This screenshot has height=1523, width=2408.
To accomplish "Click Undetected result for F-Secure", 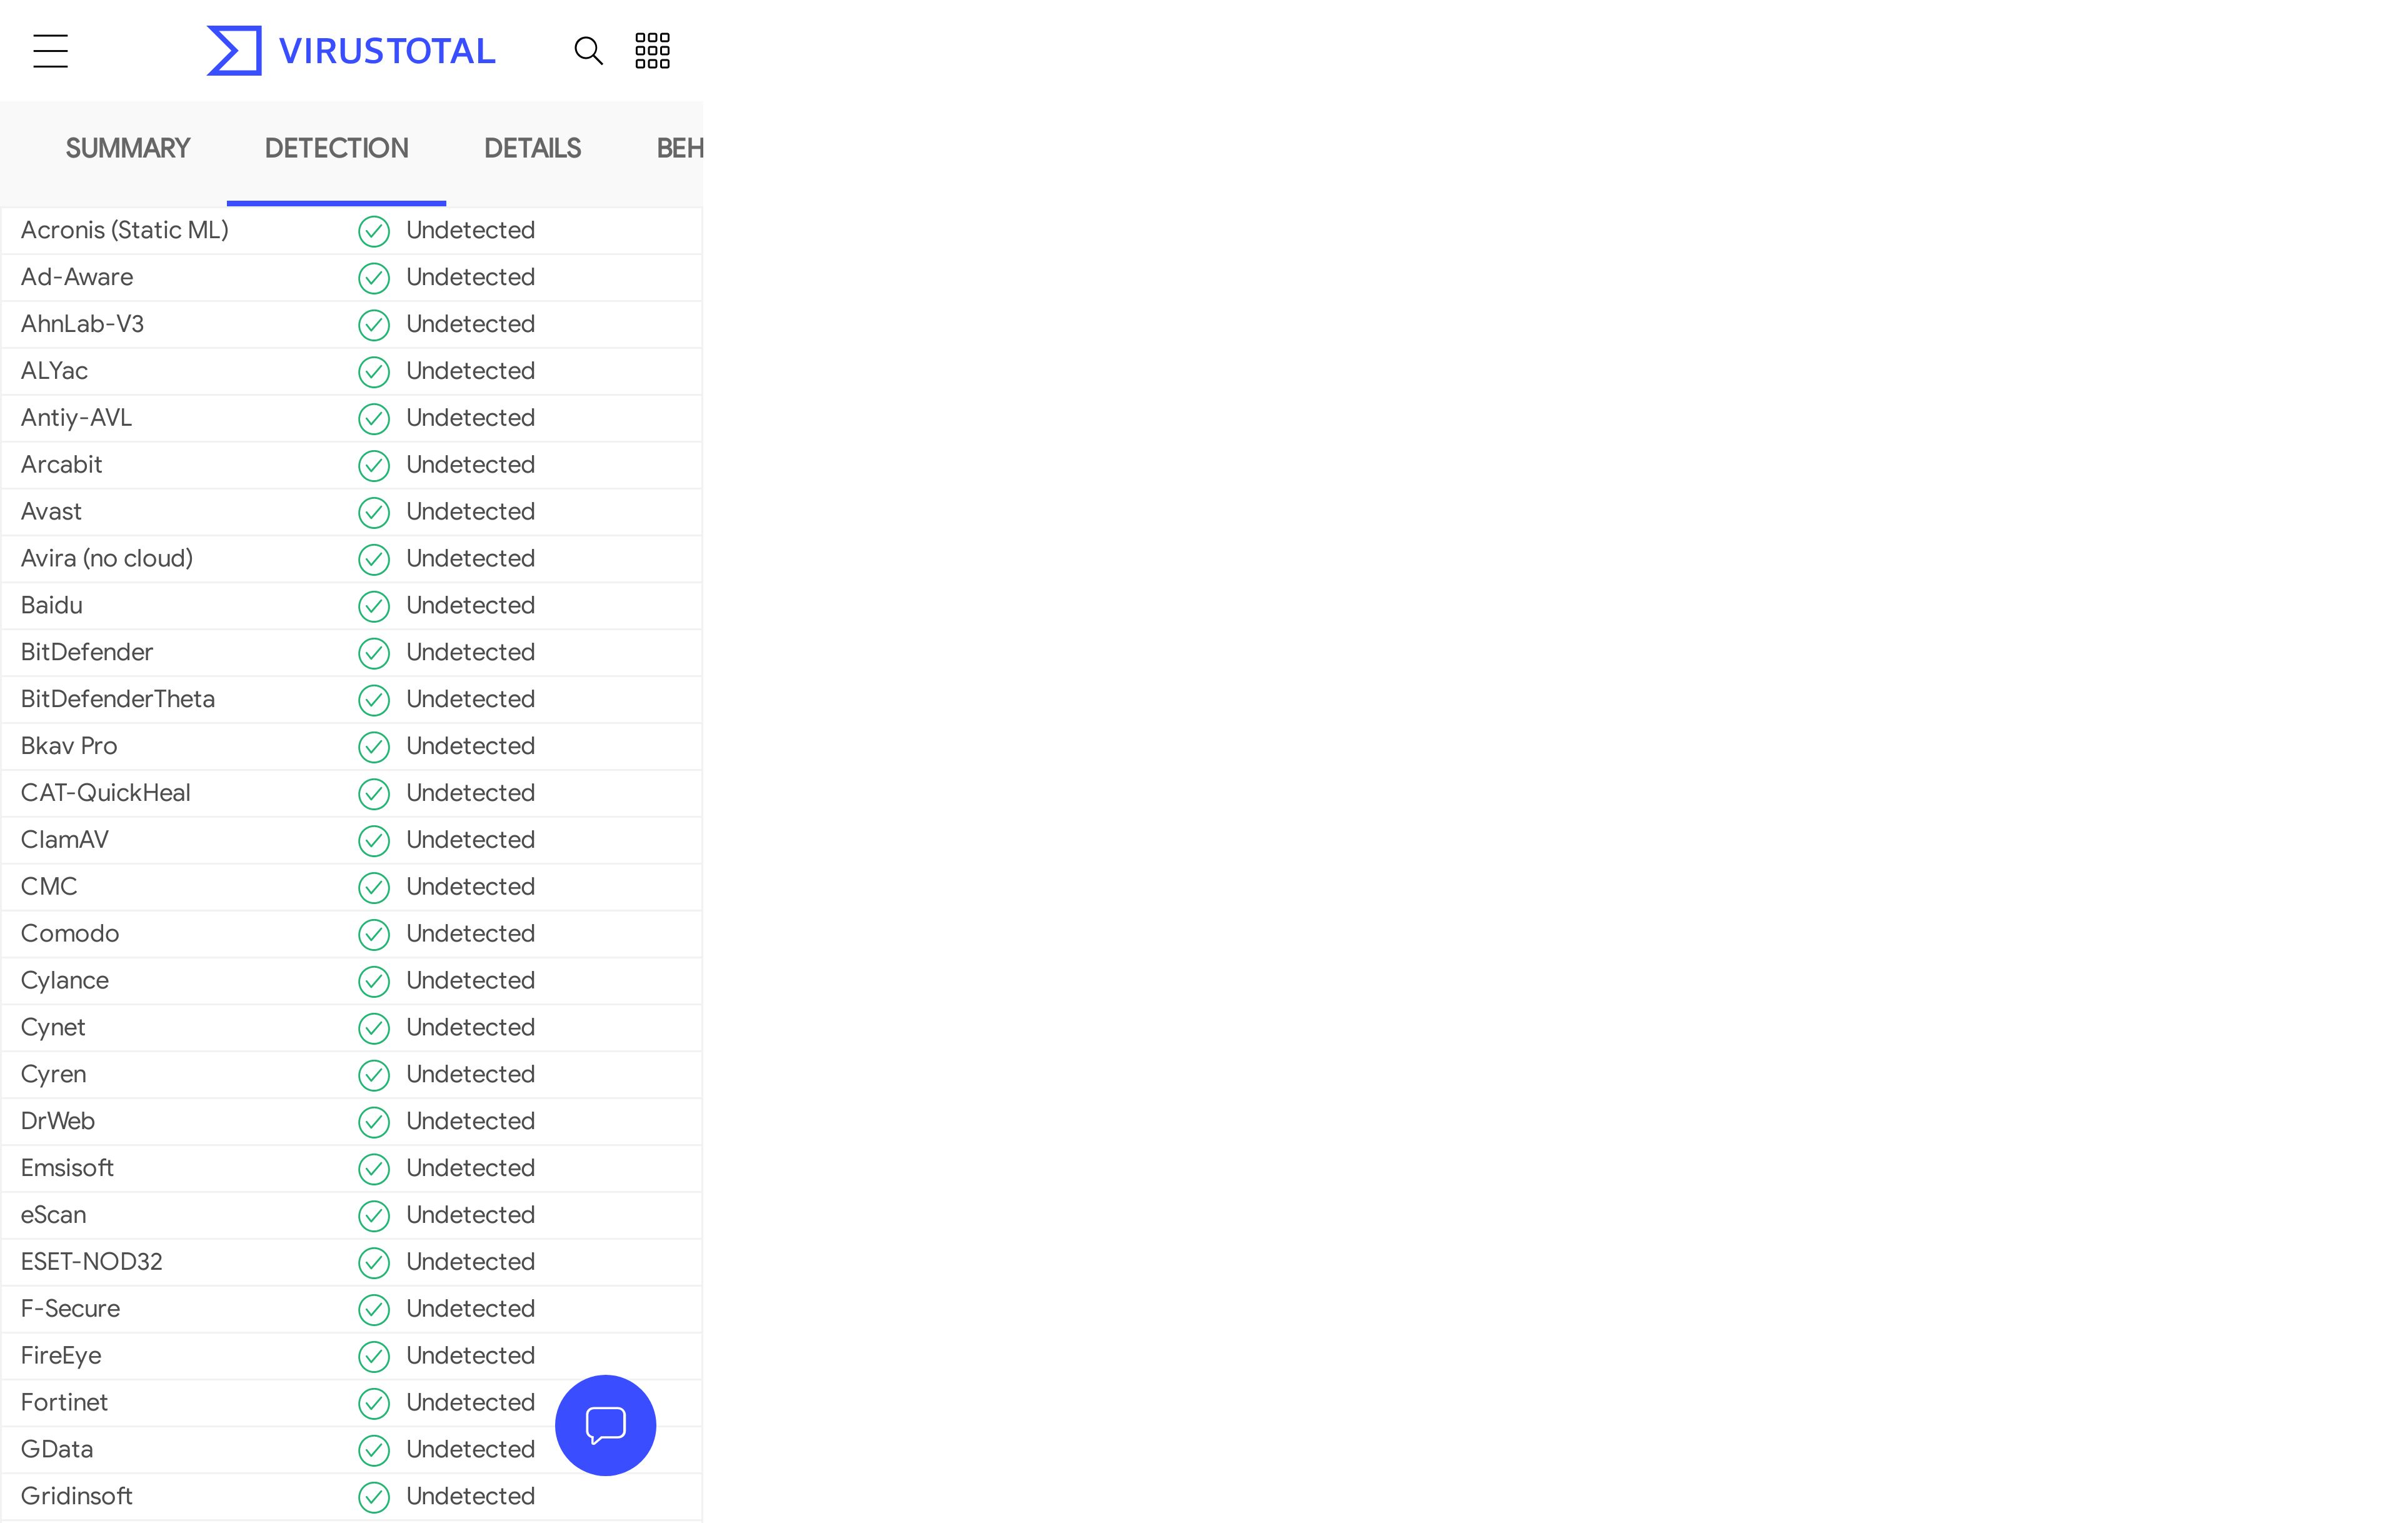I will point(470,1308).
